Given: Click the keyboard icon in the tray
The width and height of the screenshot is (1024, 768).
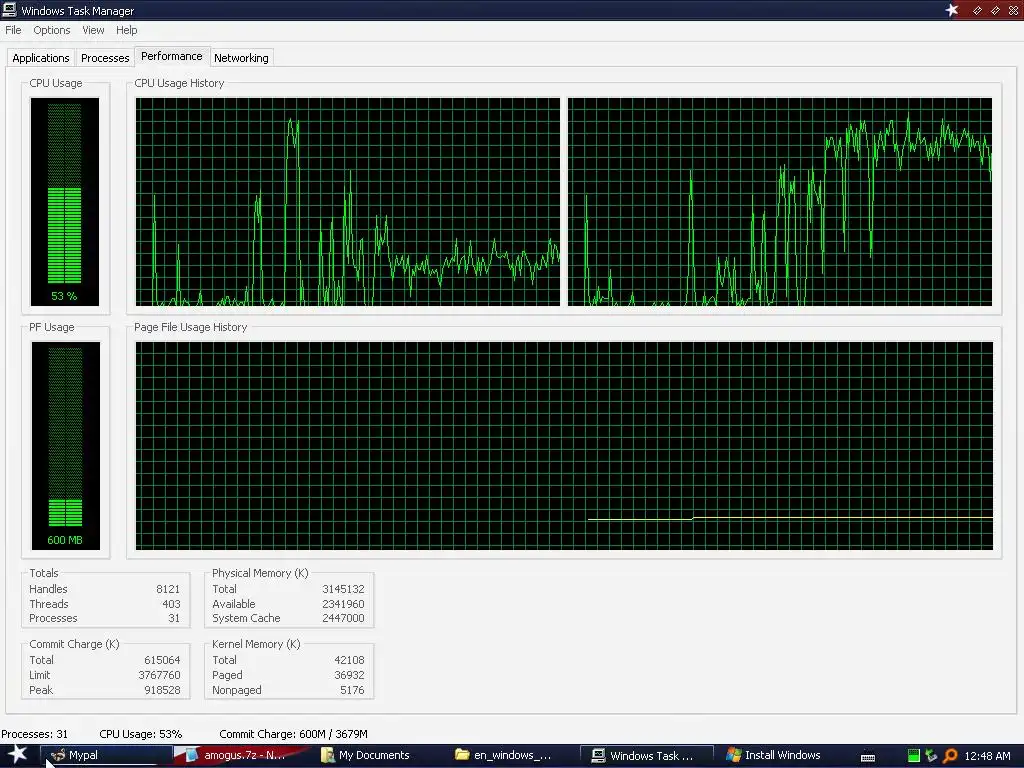Looking at the screenshot, I should [868, 757].
